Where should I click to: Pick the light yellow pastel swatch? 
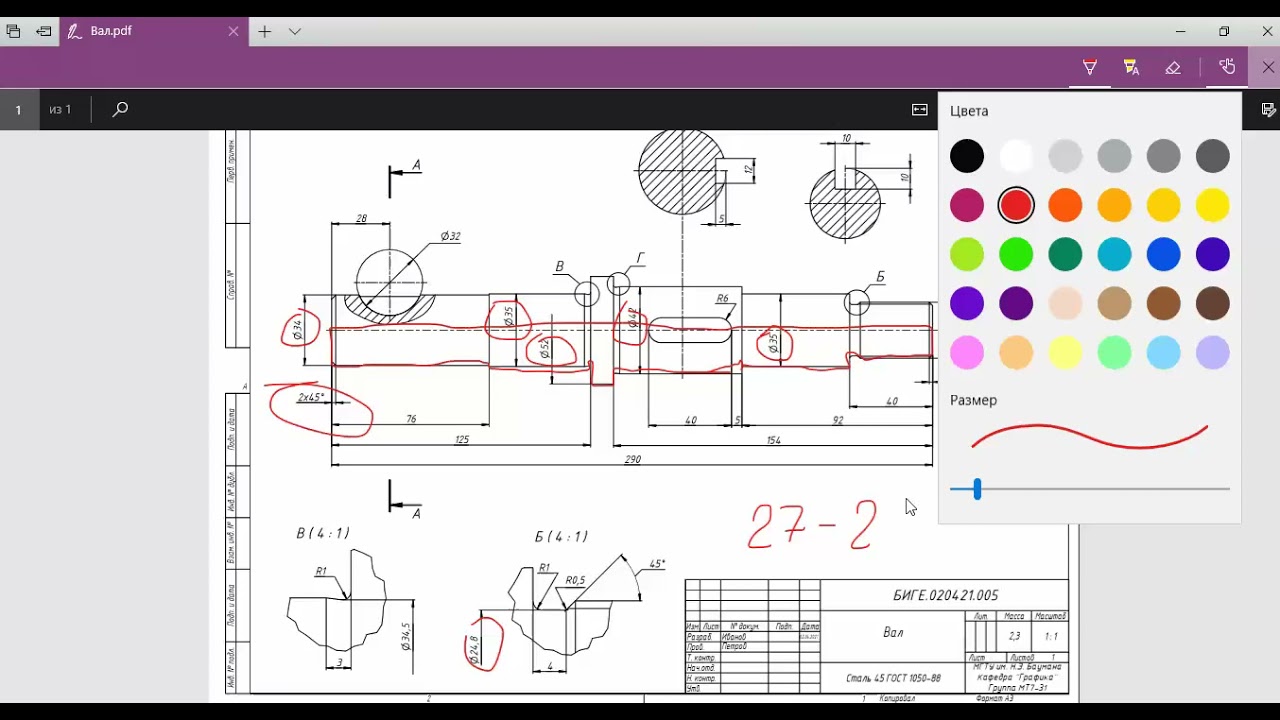(x=1065, y=352)
